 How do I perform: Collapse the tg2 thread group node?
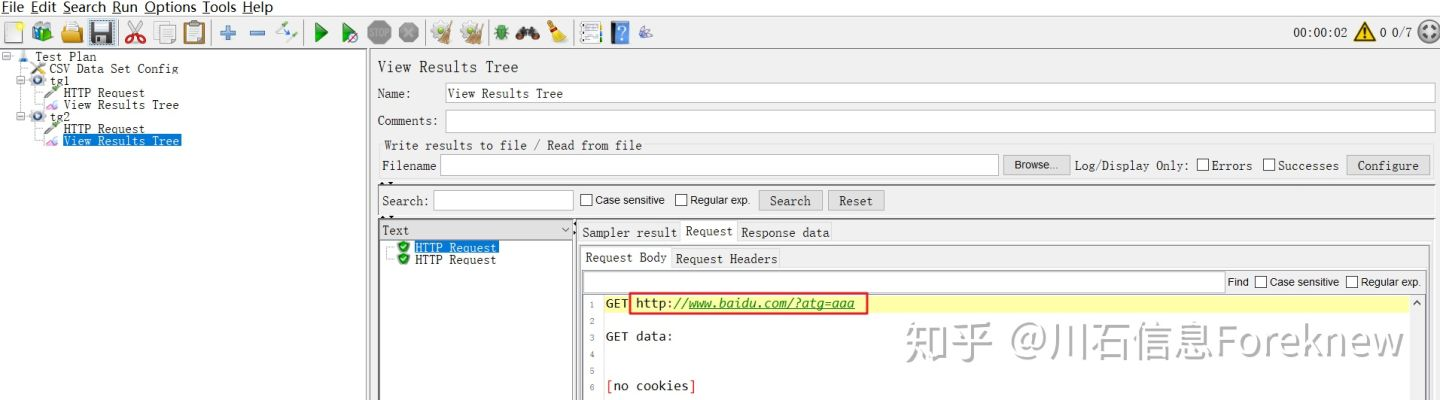tap(20, 116)
